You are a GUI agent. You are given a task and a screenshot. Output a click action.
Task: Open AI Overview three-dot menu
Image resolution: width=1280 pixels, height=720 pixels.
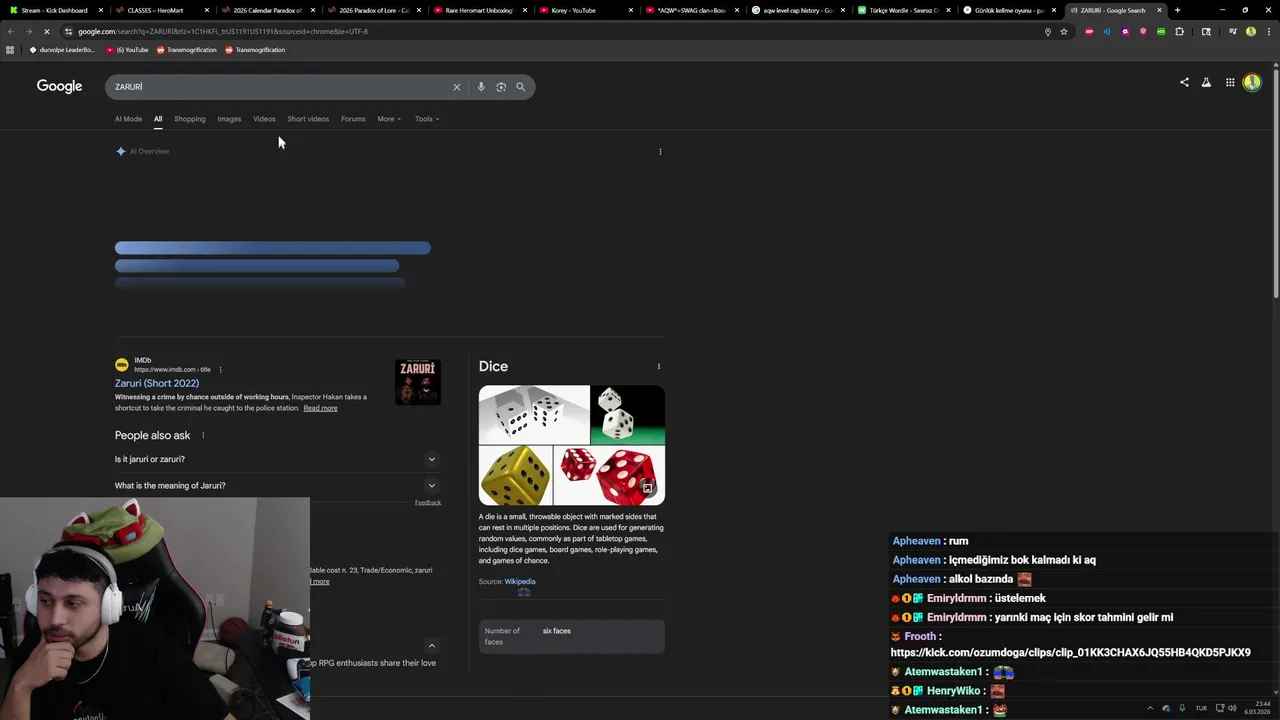pos(660,152)
